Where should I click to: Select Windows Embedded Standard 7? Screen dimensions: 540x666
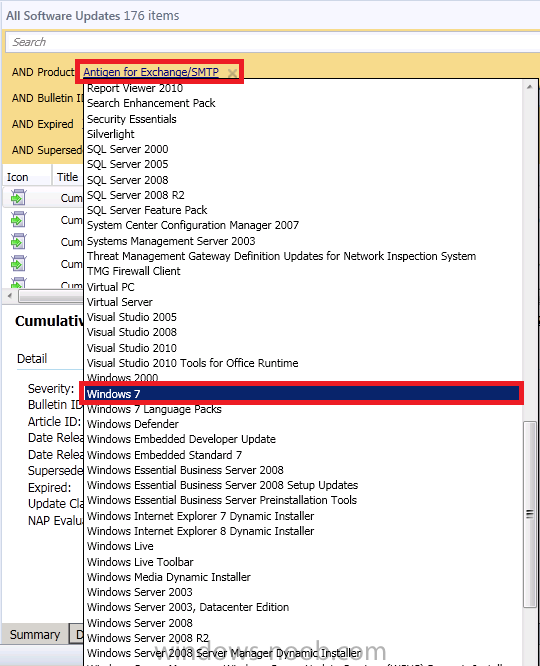click(164, 455)
